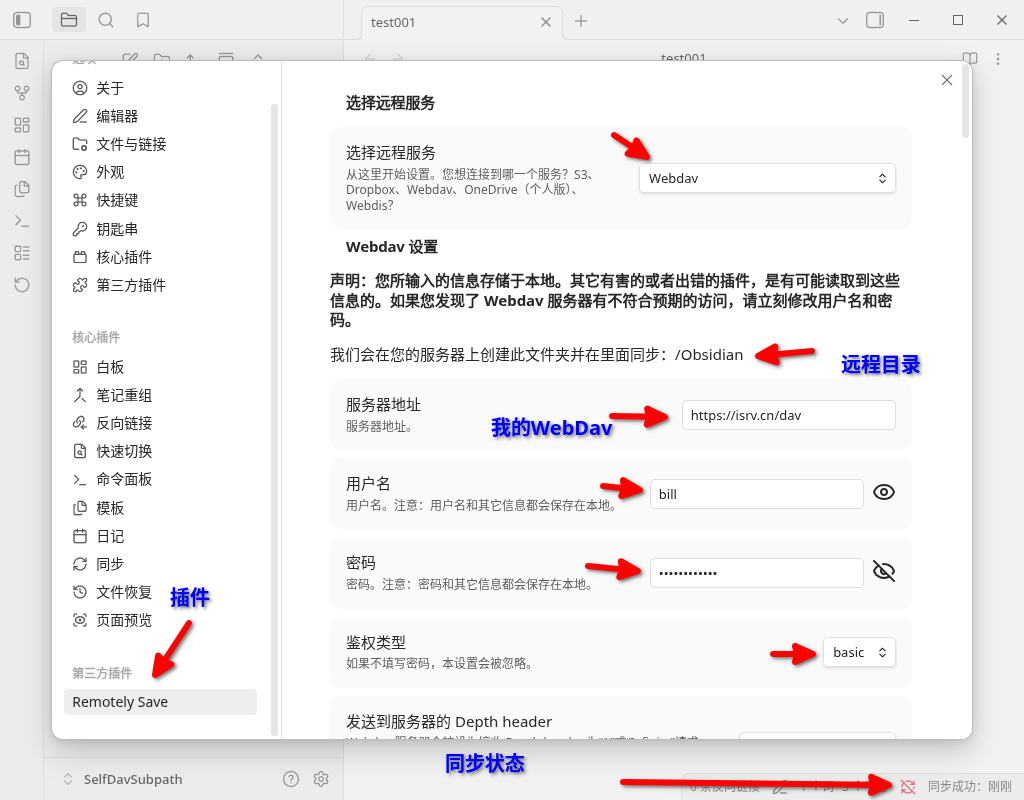Minimize the Obsidian window
The width and height of the screenshot is (1024, 800).
coord(914,20)
